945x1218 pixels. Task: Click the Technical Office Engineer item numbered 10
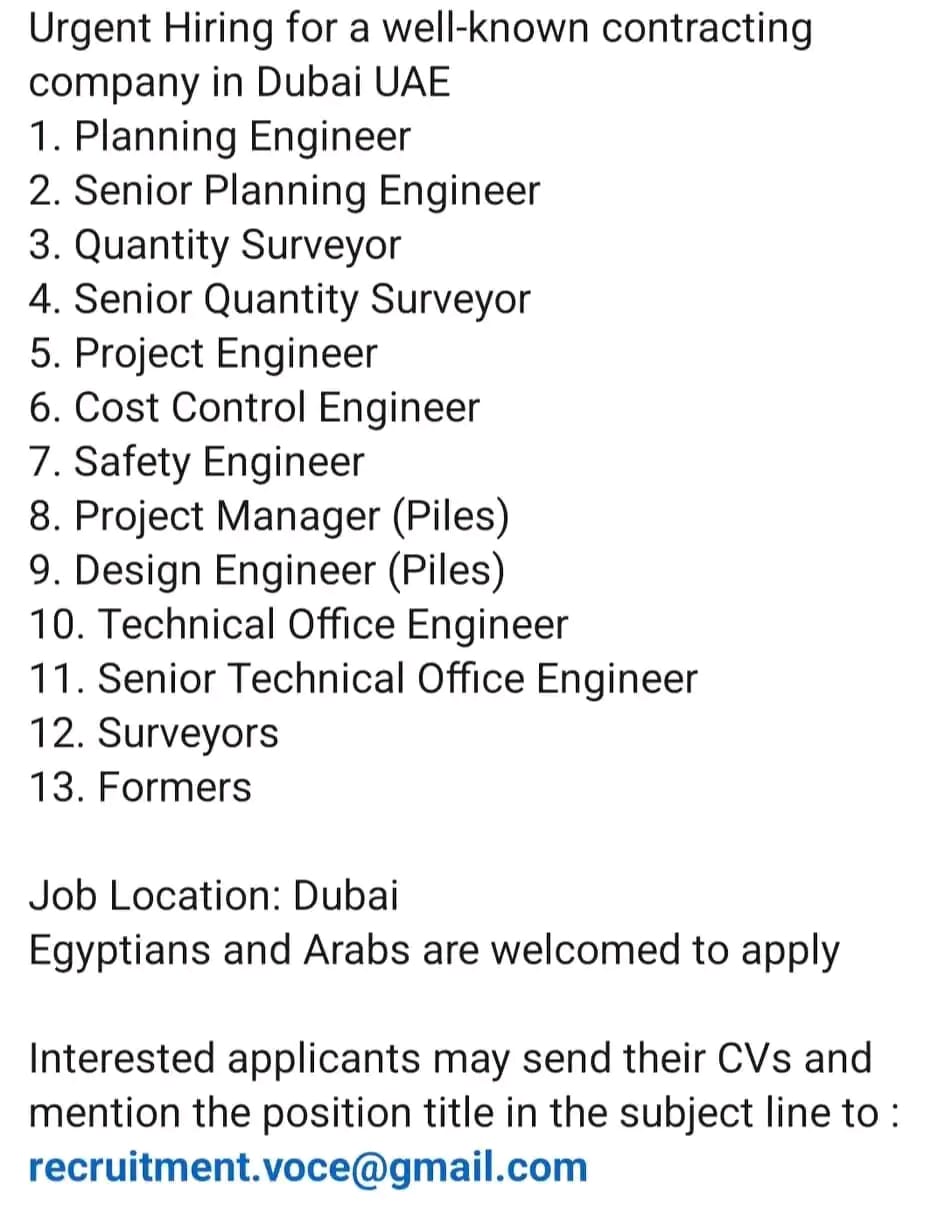298,624
